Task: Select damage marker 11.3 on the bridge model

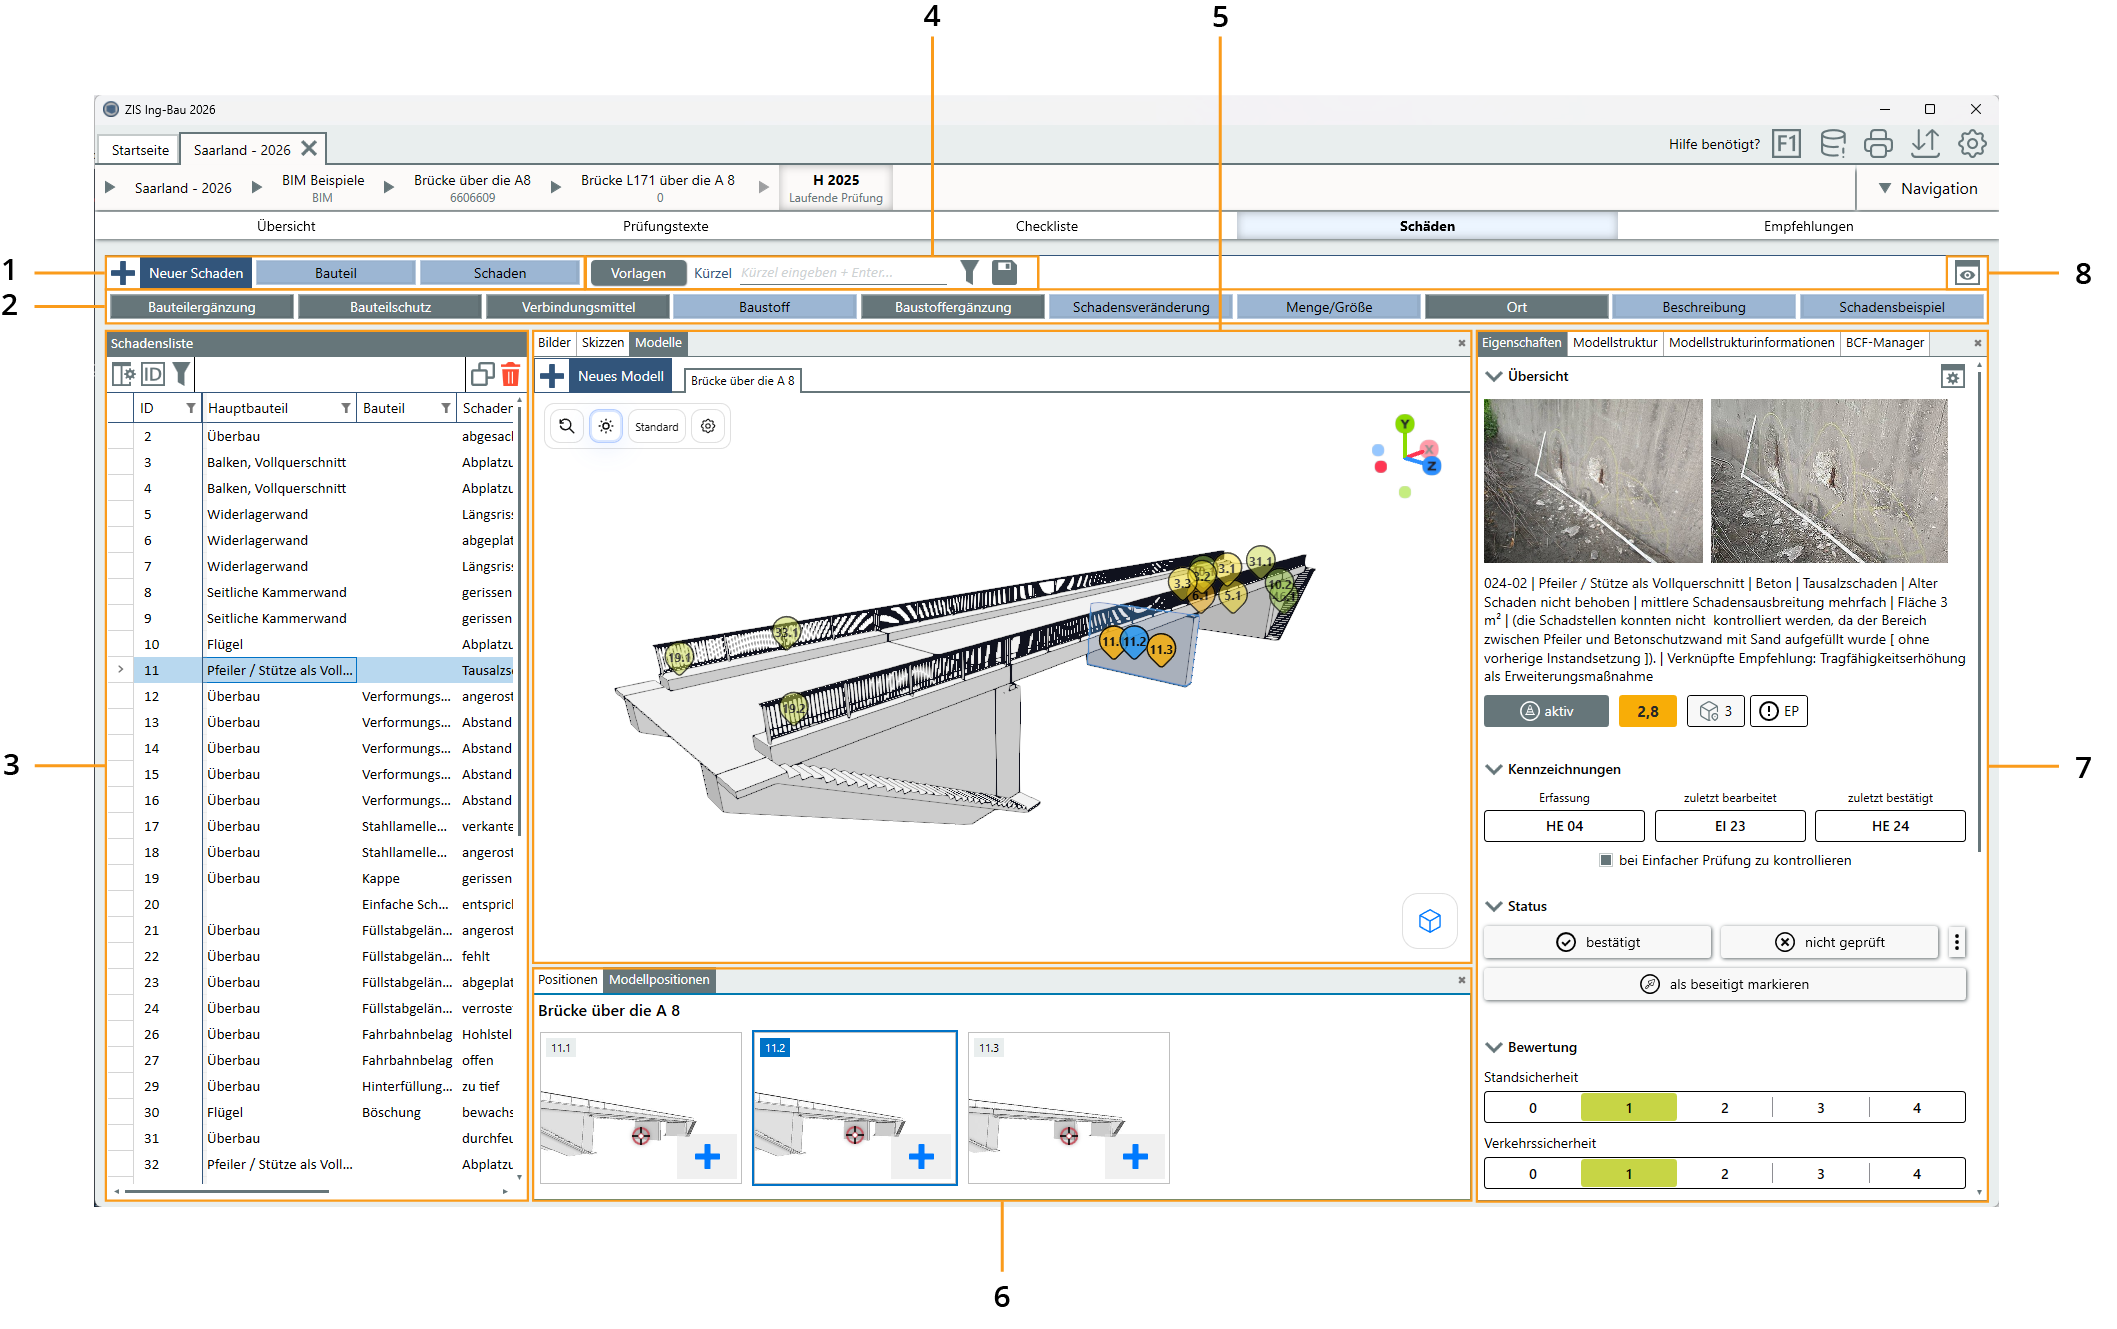Action: 1161,650
